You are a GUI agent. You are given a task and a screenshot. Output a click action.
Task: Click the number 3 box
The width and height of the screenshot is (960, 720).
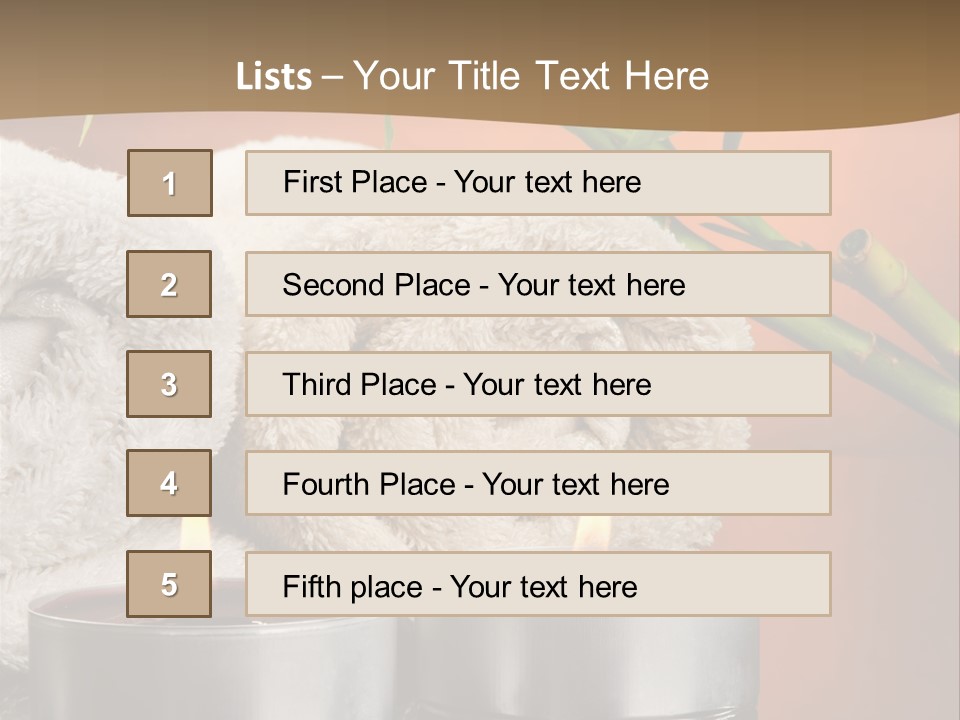pyautogui.click(x=169, y=384)
